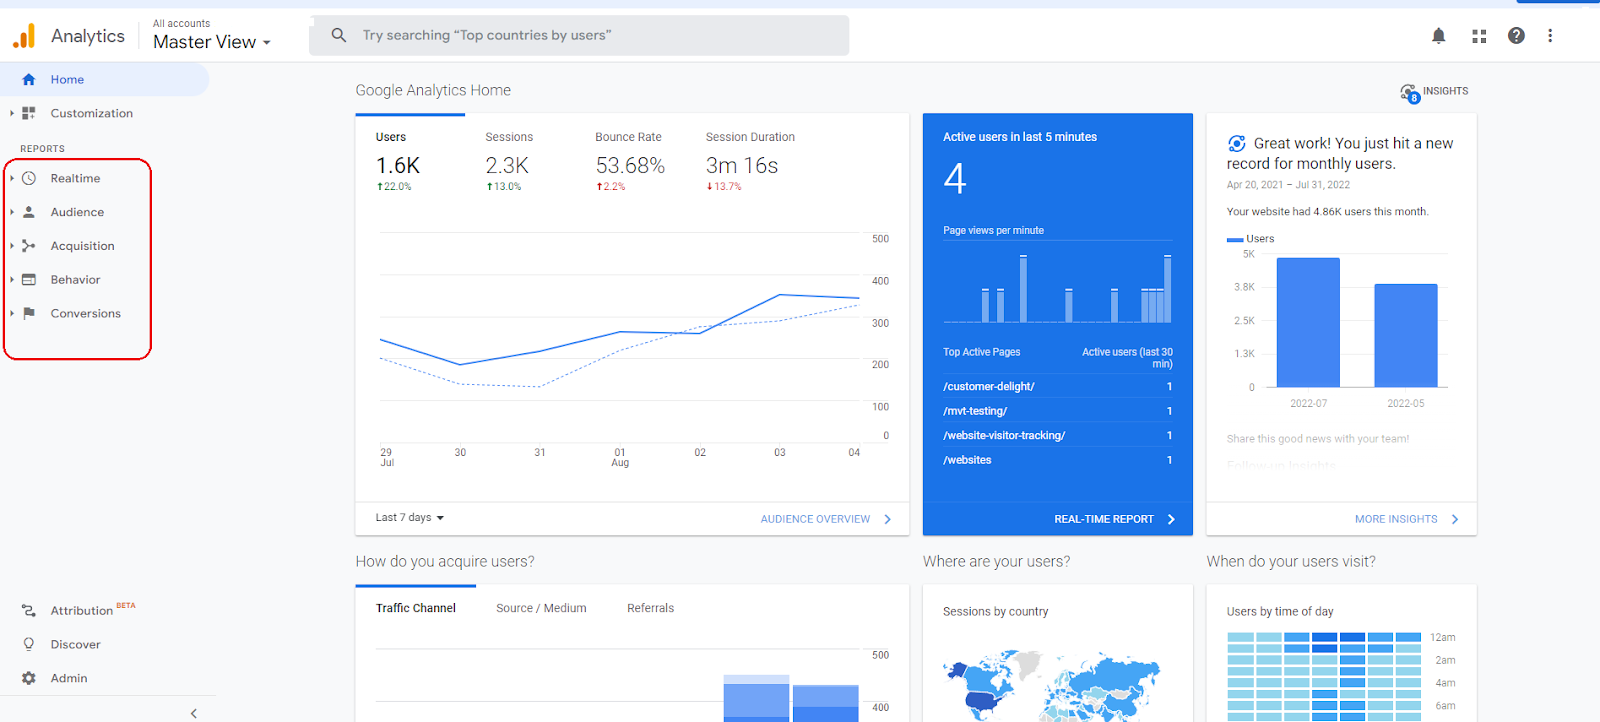This screenshot has height=722, width=1600.
Task: Collapse the left sidebar with the chevron
Action: click(194, 713)
